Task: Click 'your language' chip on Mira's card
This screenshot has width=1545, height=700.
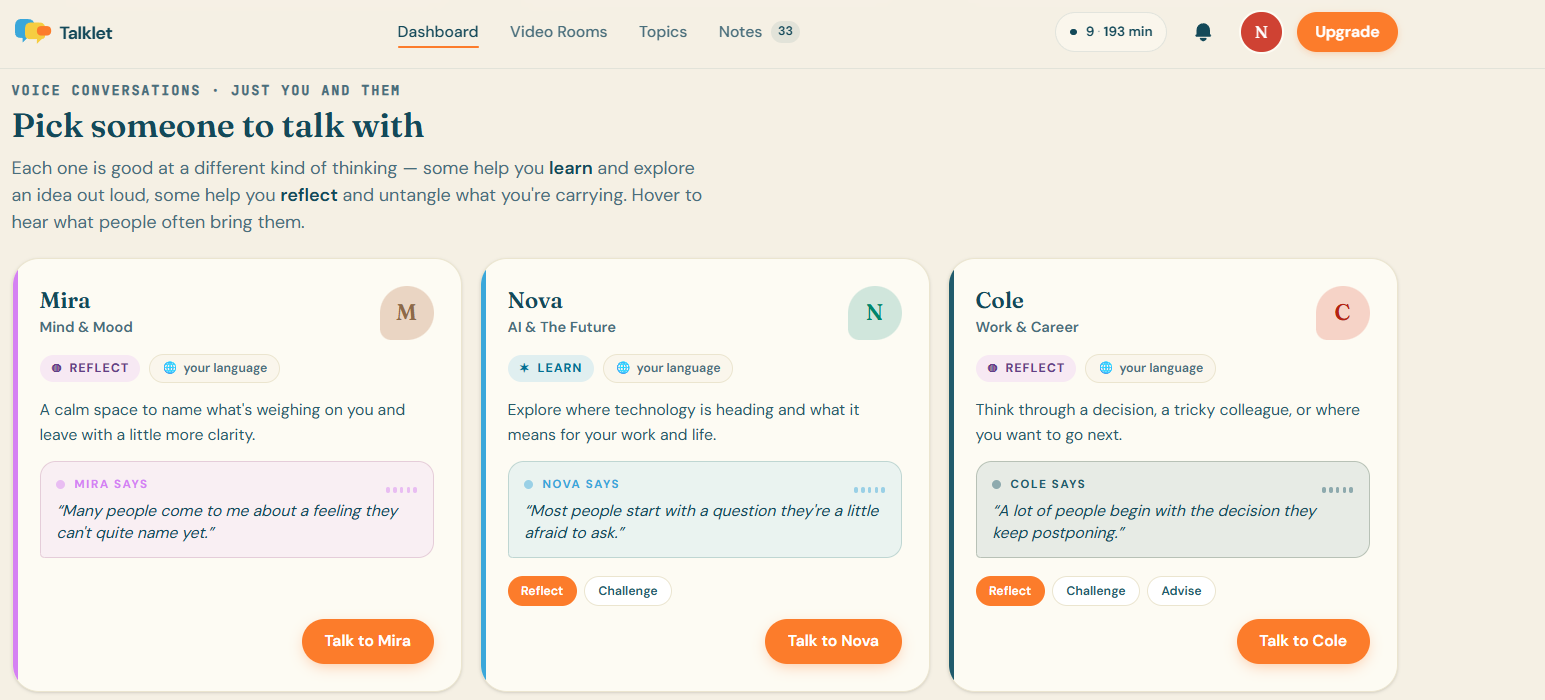Action: click(x=215, y=368)
